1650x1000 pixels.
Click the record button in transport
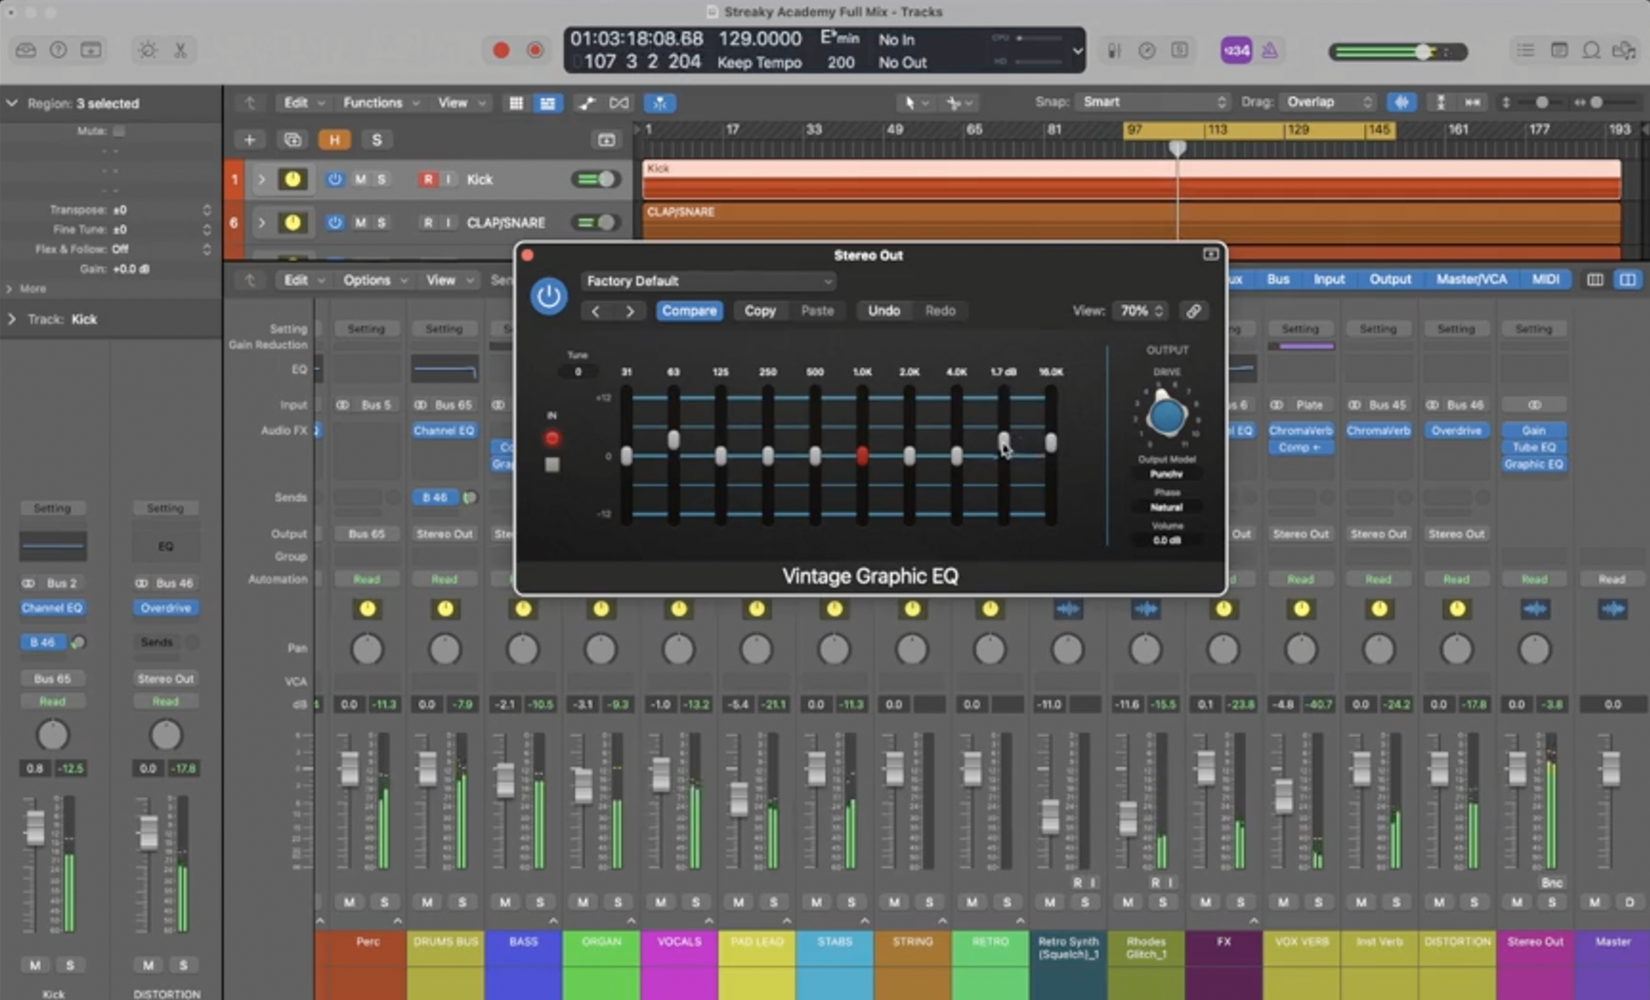click(501, 50)
